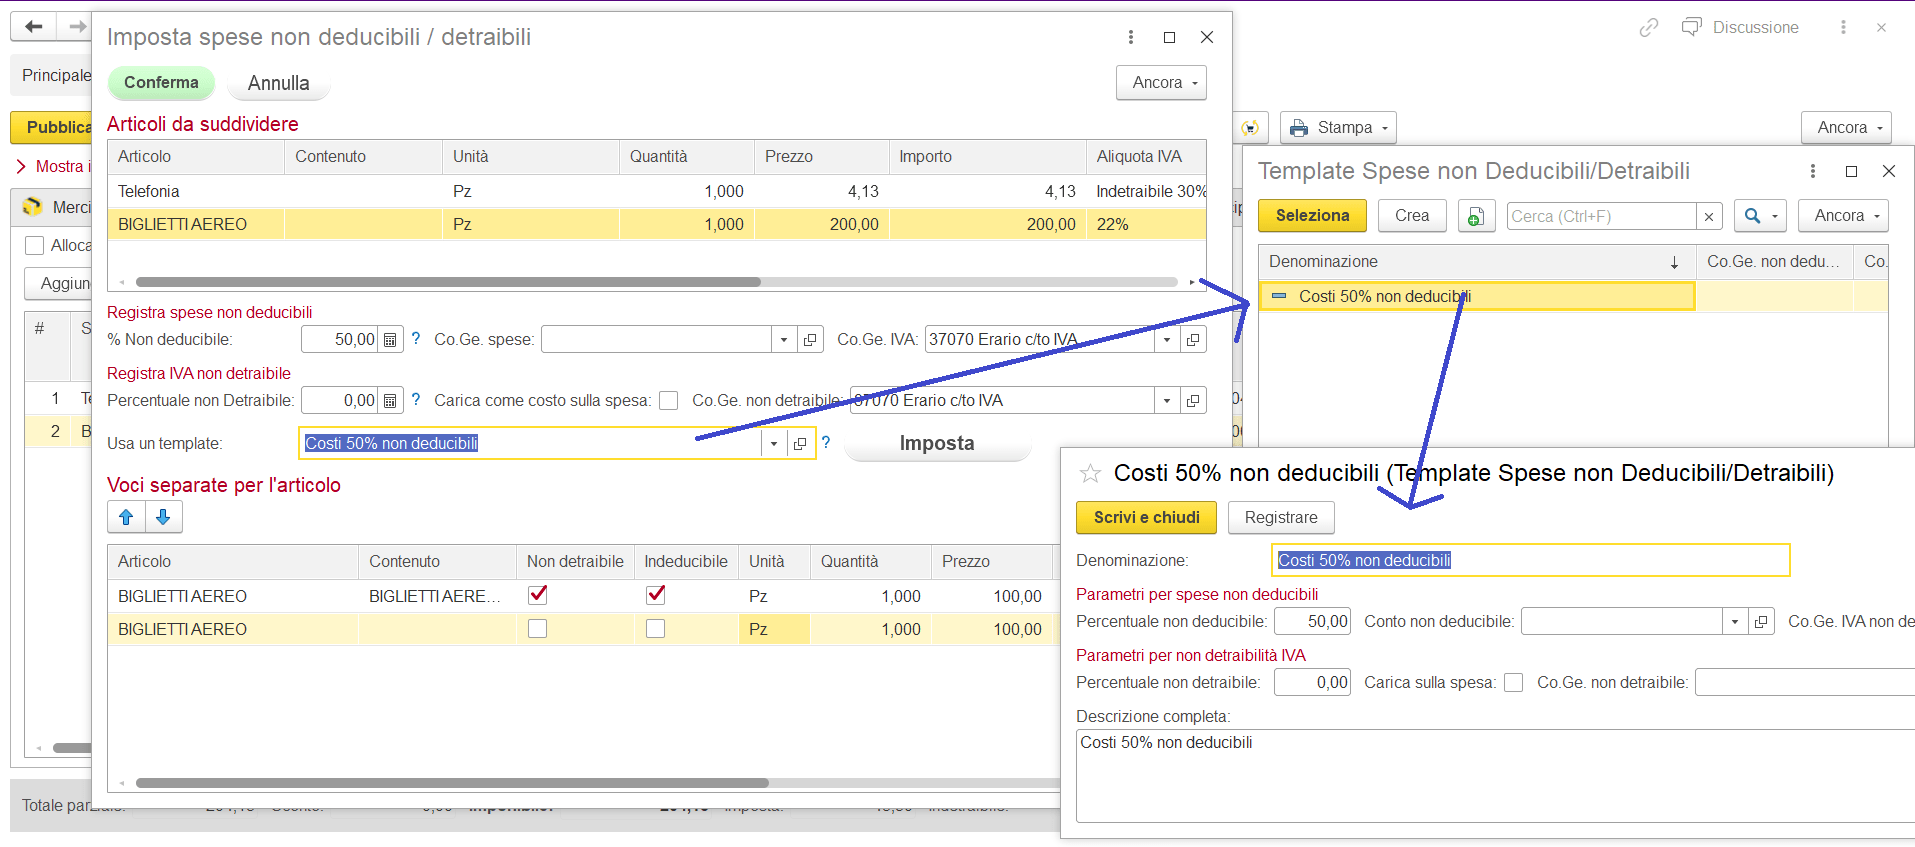Click the Pubblica button in background window
The width and height of the screenshot is (1915, 847).
(52, 128)
